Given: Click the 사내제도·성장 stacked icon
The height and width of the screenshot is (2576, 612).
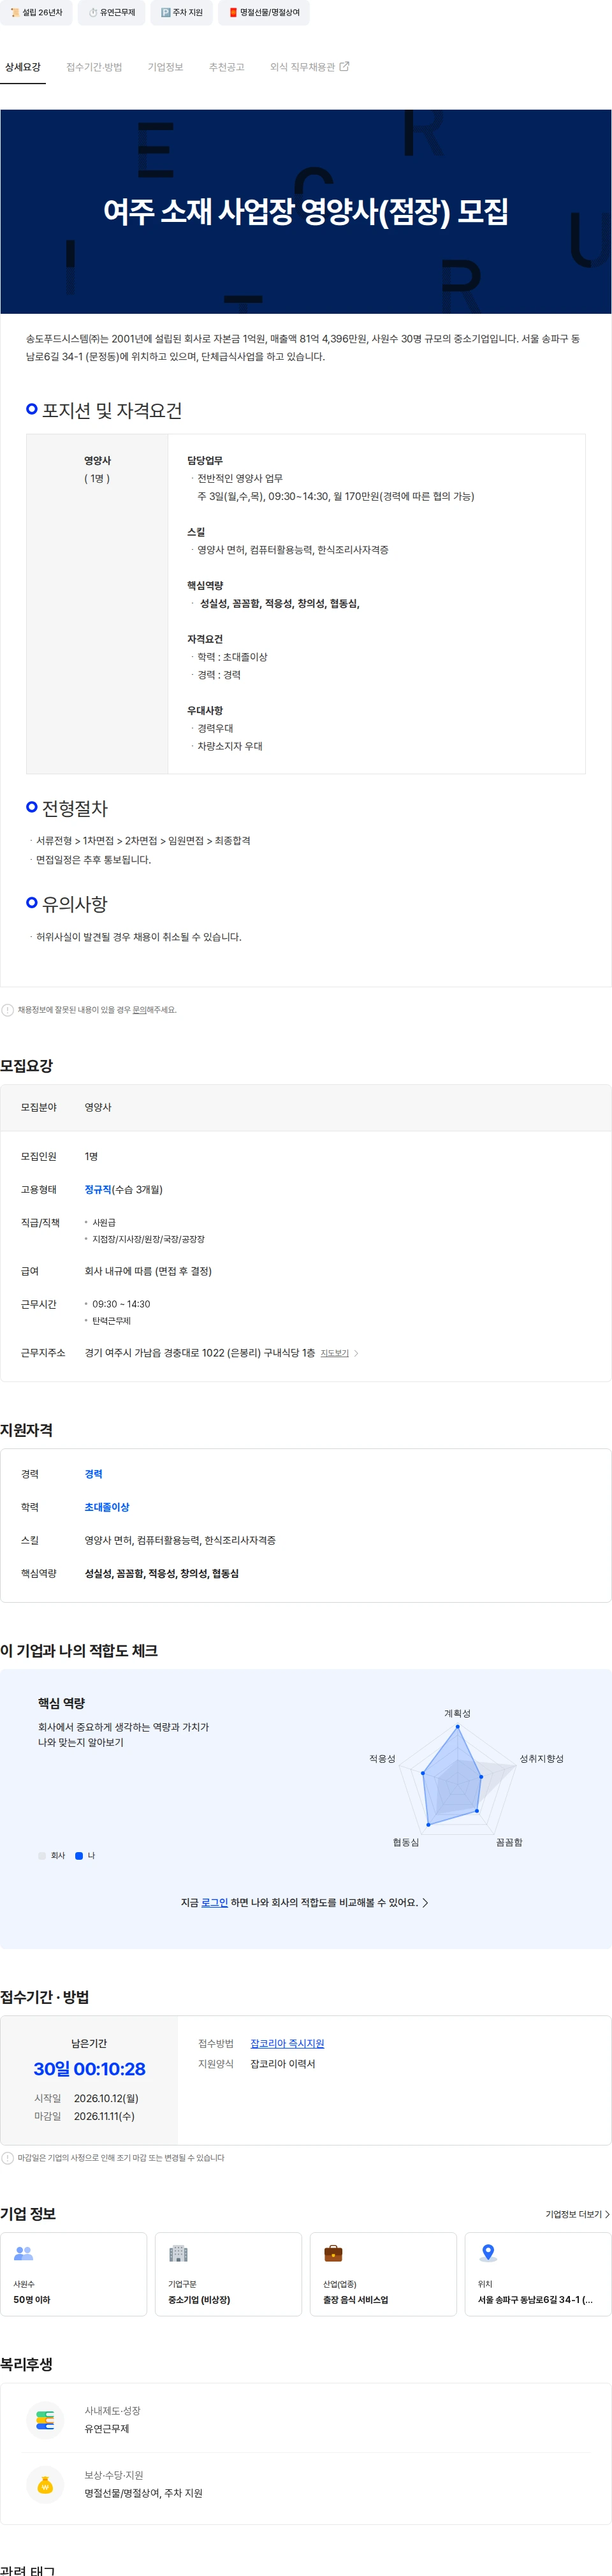Looking at the screenshot, I should (45, 2420).
